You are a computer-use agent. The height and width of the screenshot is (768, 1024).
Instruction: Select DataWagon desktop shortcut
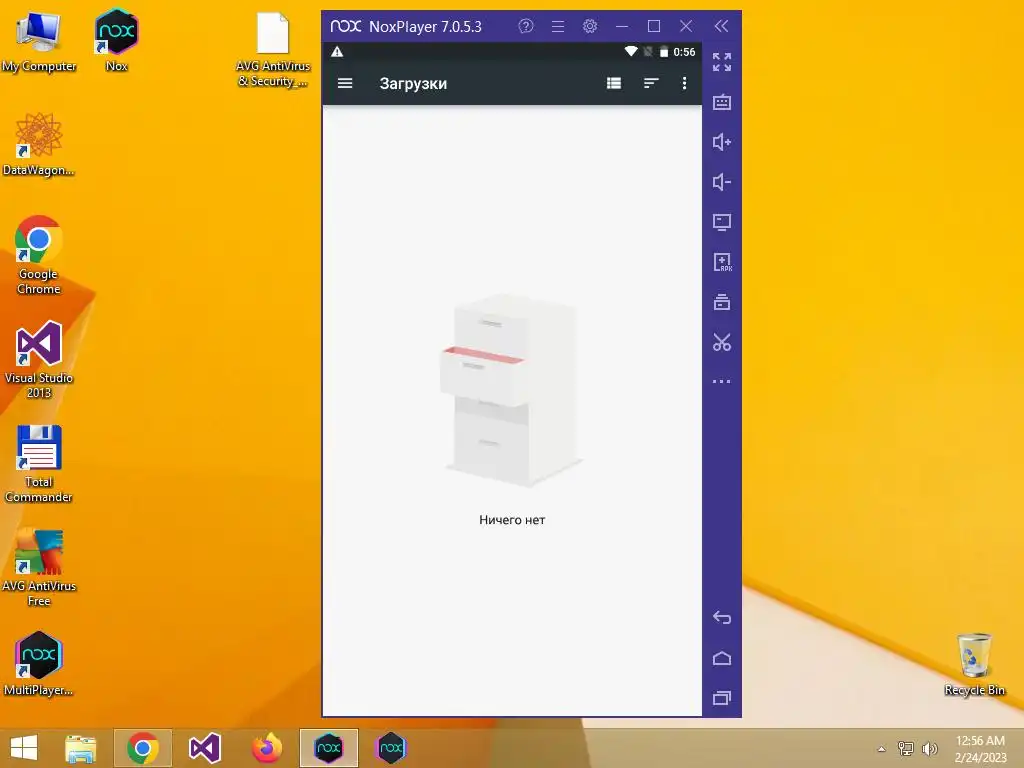click(39, 145)
